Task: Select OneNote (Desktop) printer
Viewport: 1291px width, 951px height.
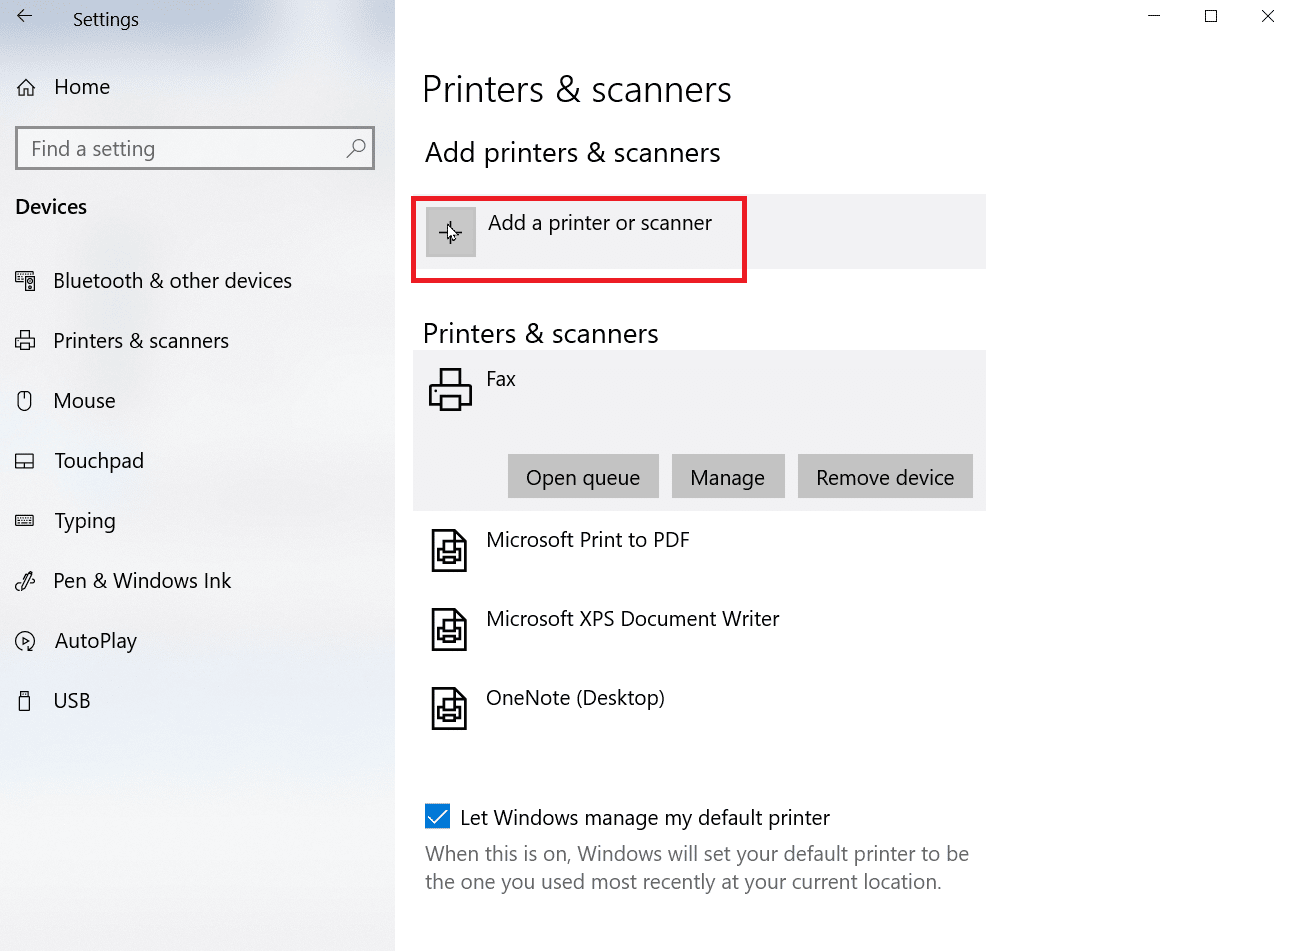Action: click(575, 698)
